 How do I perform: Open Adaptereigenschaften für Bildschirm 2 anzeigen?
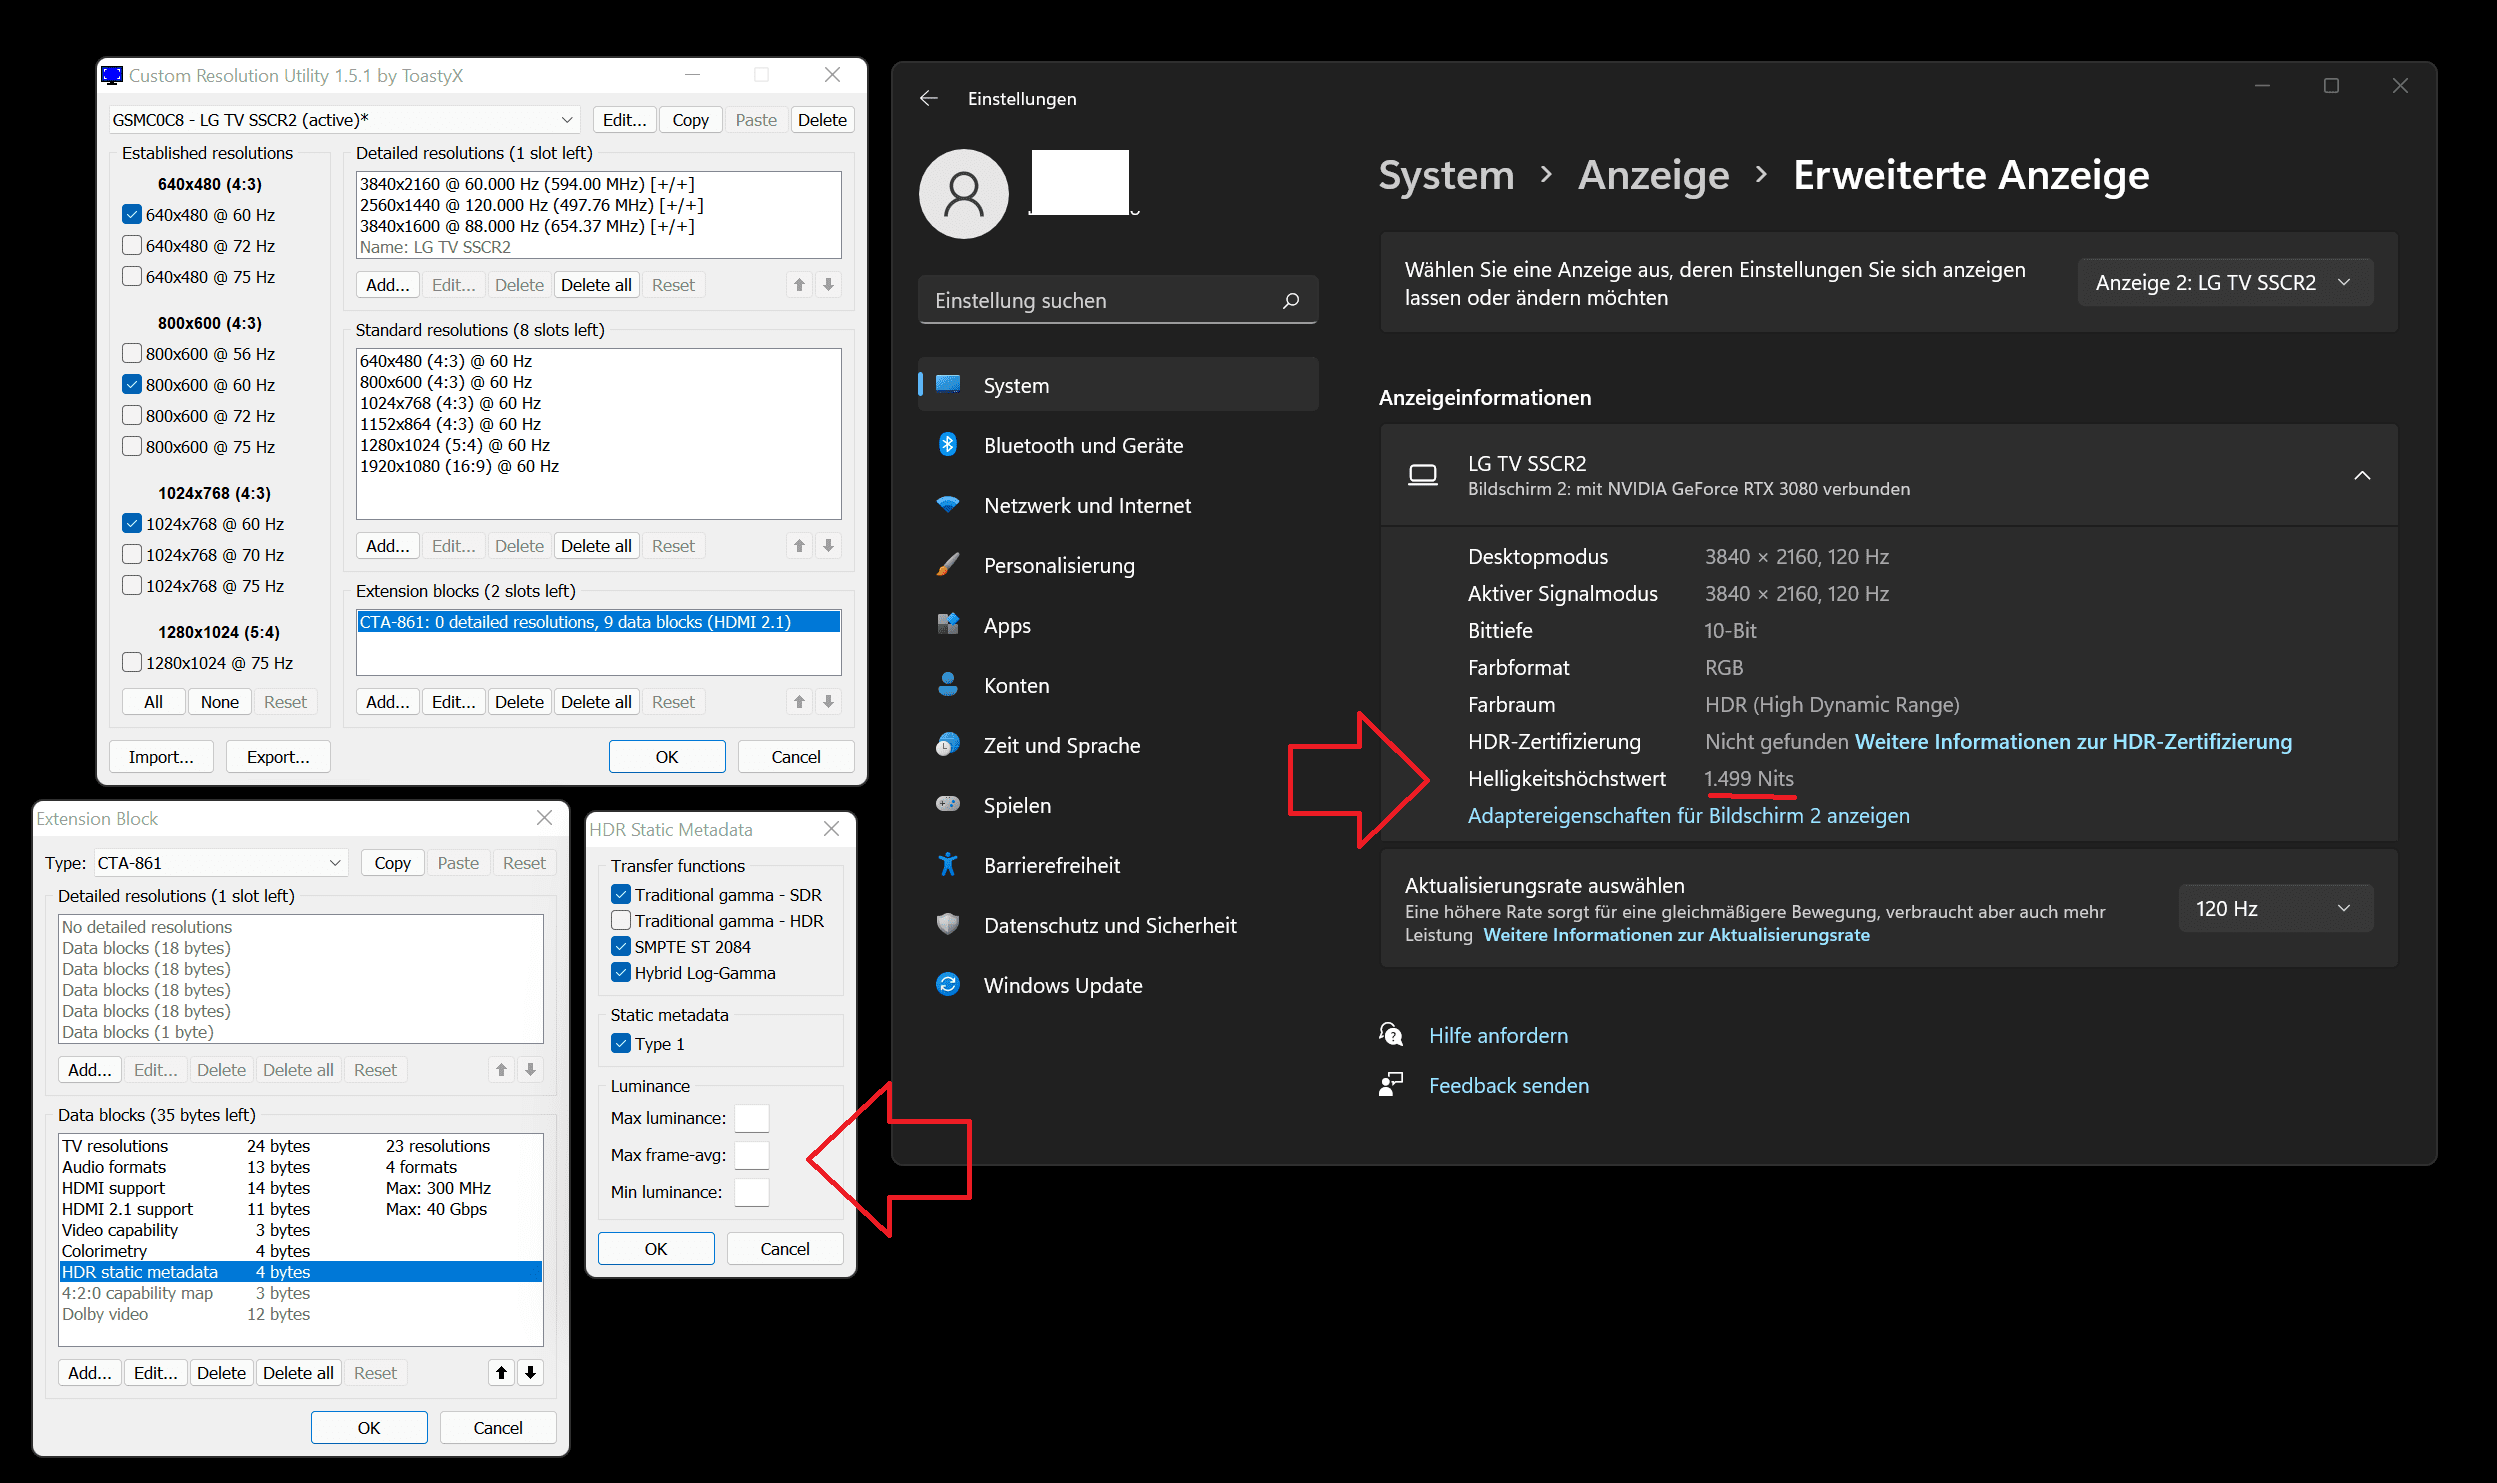coord(1688,816)
